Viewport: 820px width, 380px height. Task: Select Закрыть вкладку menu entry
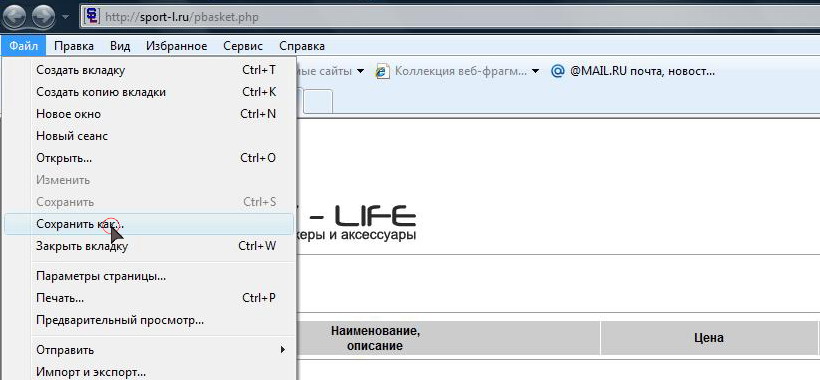(149, 246)
